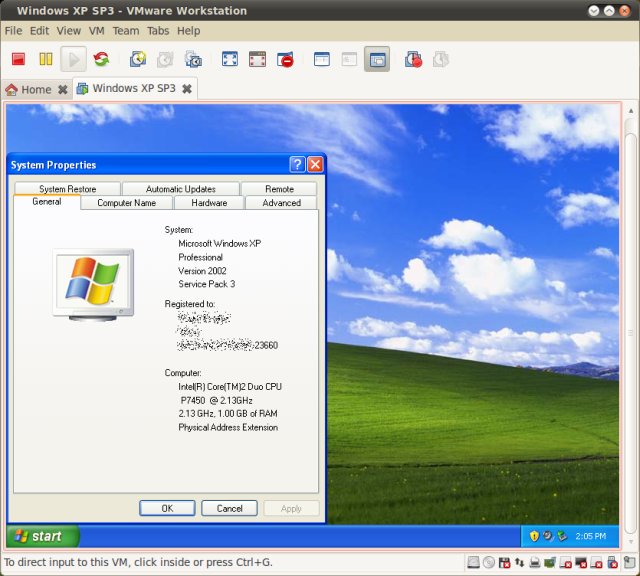Suspend the VM using yellow pause icon

(x=46, y=59)
